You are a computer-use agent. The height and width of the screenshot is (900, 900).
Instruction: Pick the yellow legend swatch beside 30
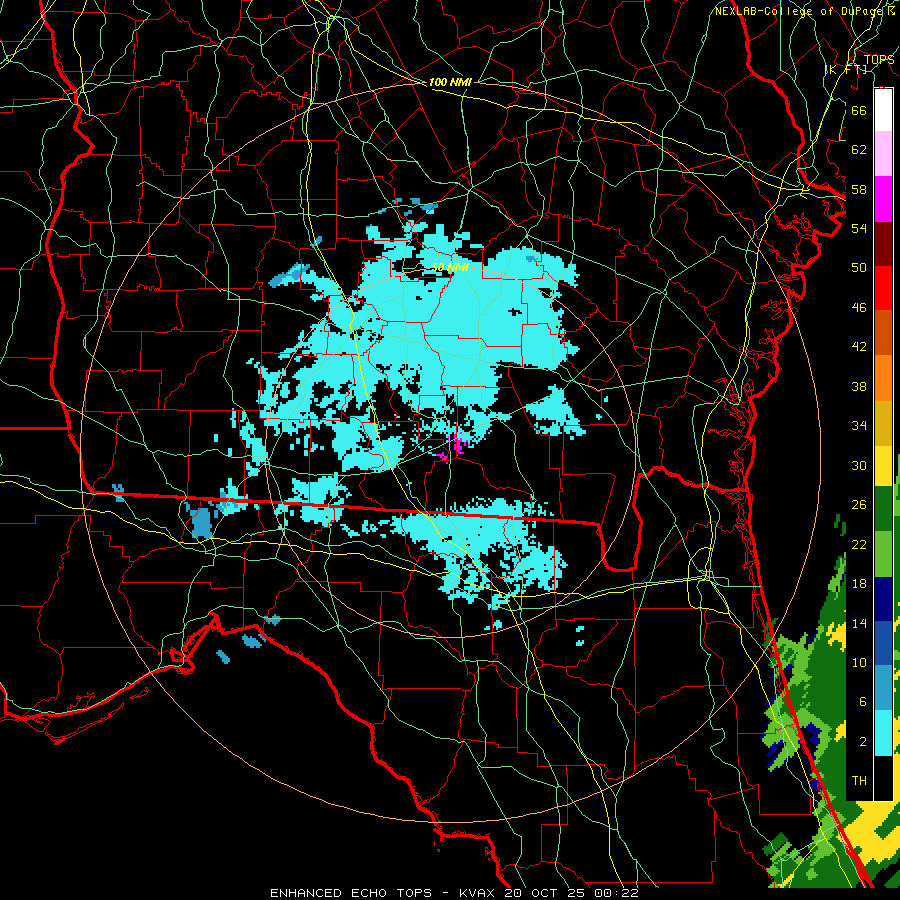pyautogui.click(x=883, y=466)
